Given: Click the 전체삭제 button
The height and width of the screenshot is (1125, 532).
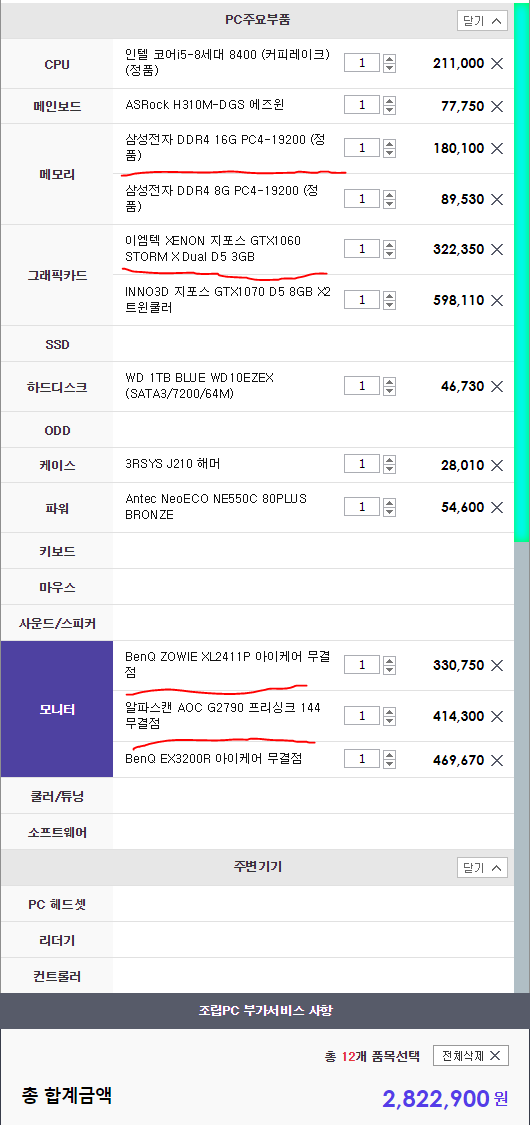Looking at the screenshot, I should [x=471, y=1056].
